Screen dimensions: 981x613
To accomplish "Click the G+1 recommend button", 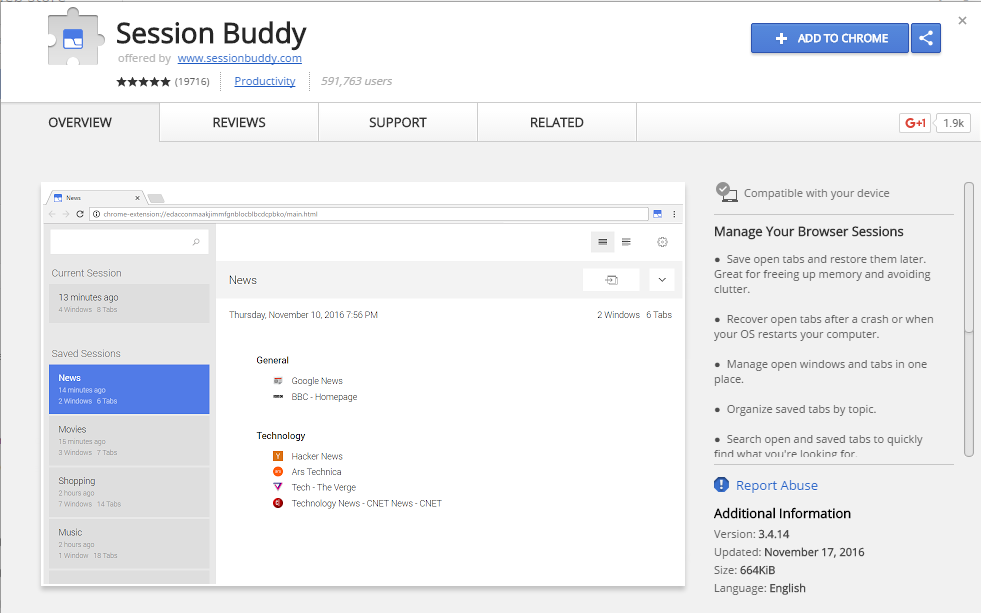I will (x=915, y=123).
